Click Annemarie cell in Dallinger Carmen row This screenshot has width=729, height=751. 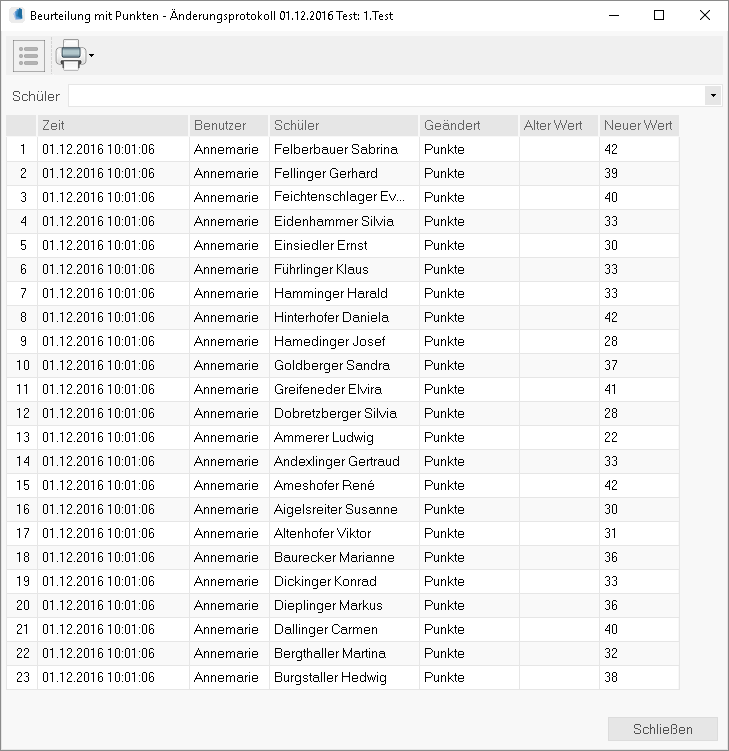(x=229, y=628)
